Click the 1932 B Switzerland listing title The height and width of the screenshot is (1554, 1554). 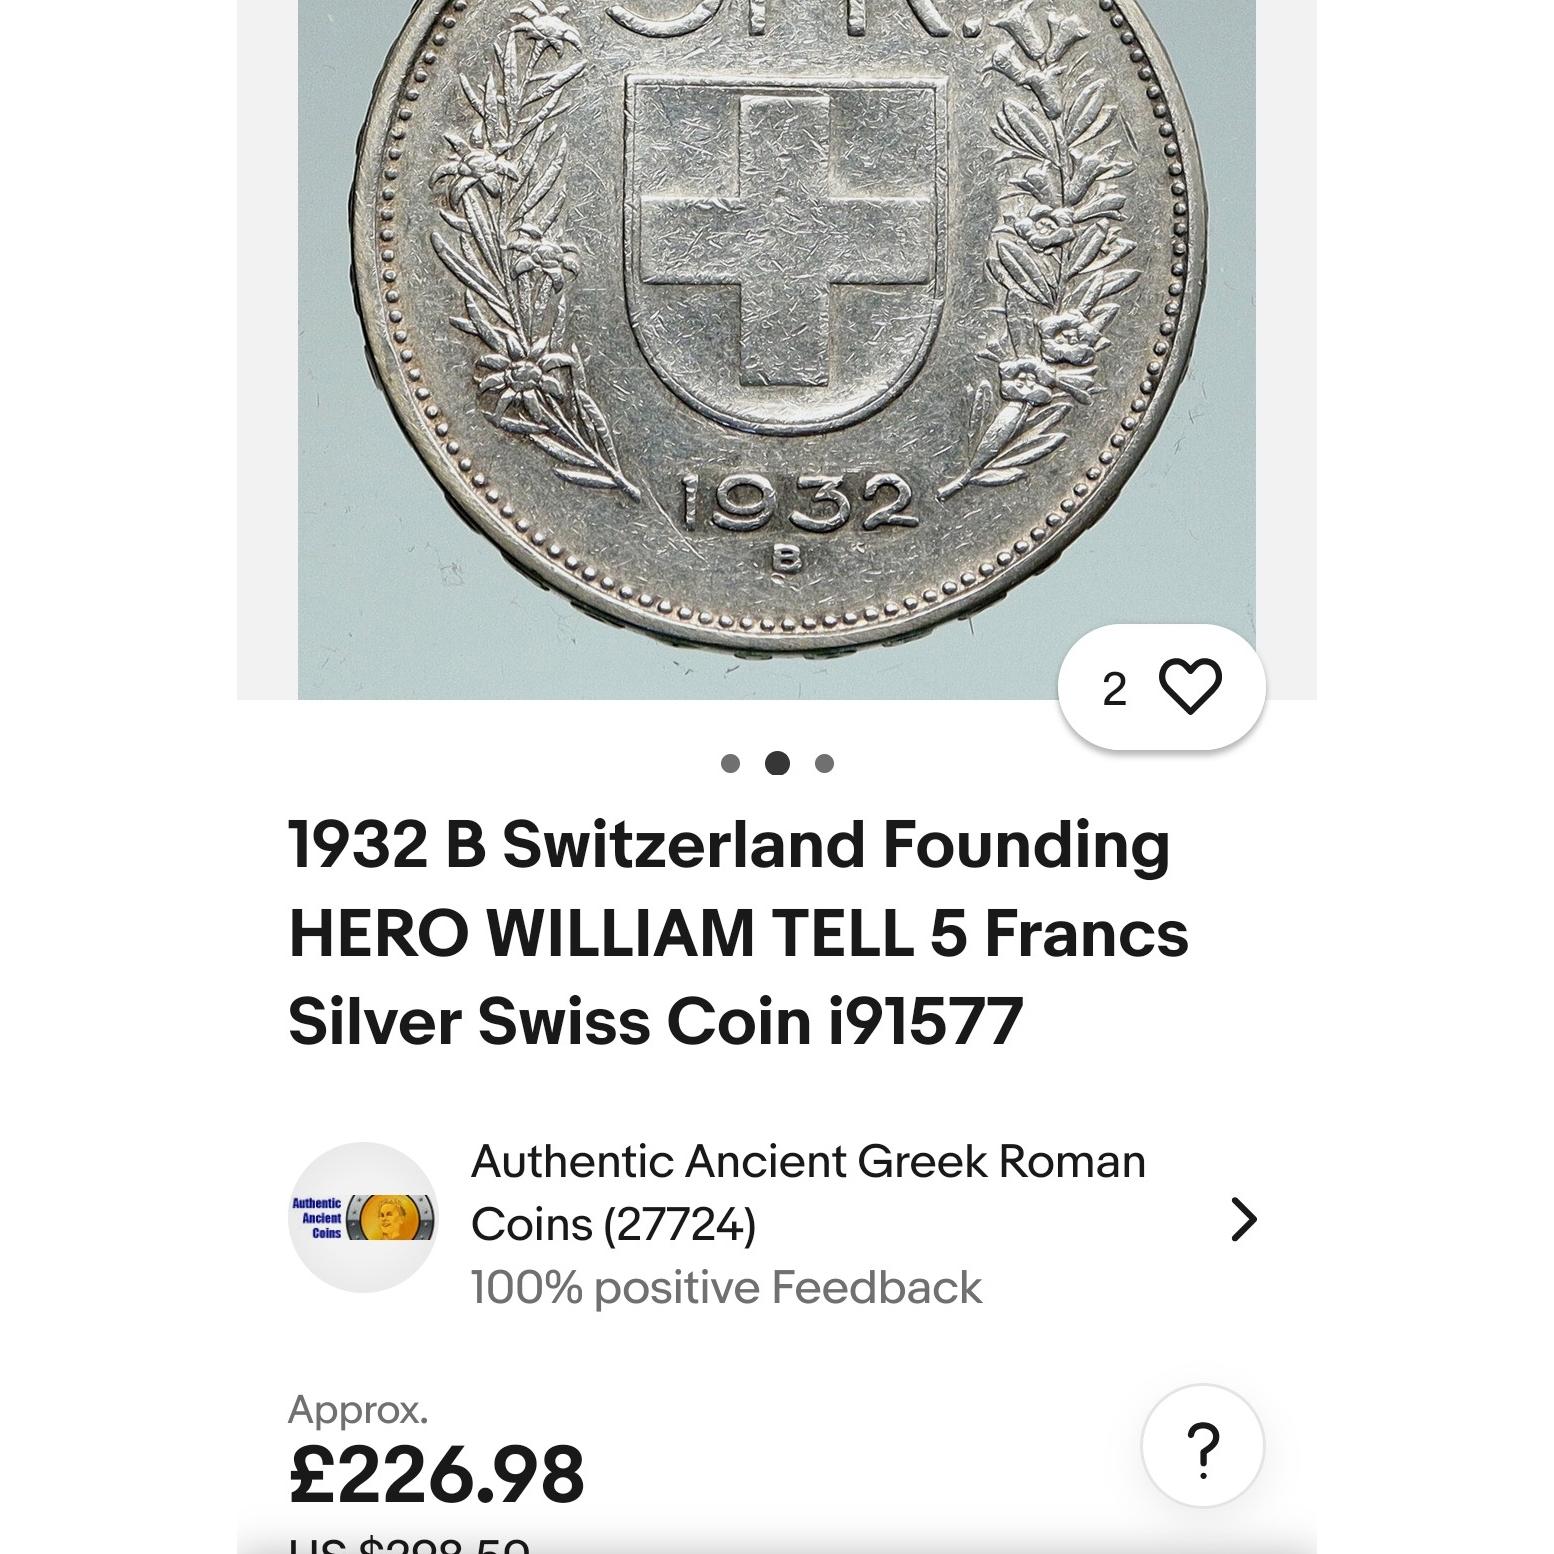click(738, 932)
